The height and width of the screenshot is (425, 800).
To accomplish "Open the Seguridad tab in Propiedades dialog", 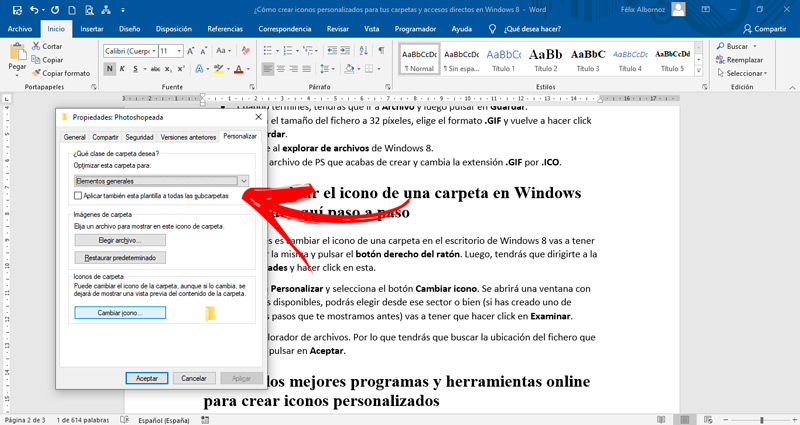I will pyautogui.click(x=139, y=137).
